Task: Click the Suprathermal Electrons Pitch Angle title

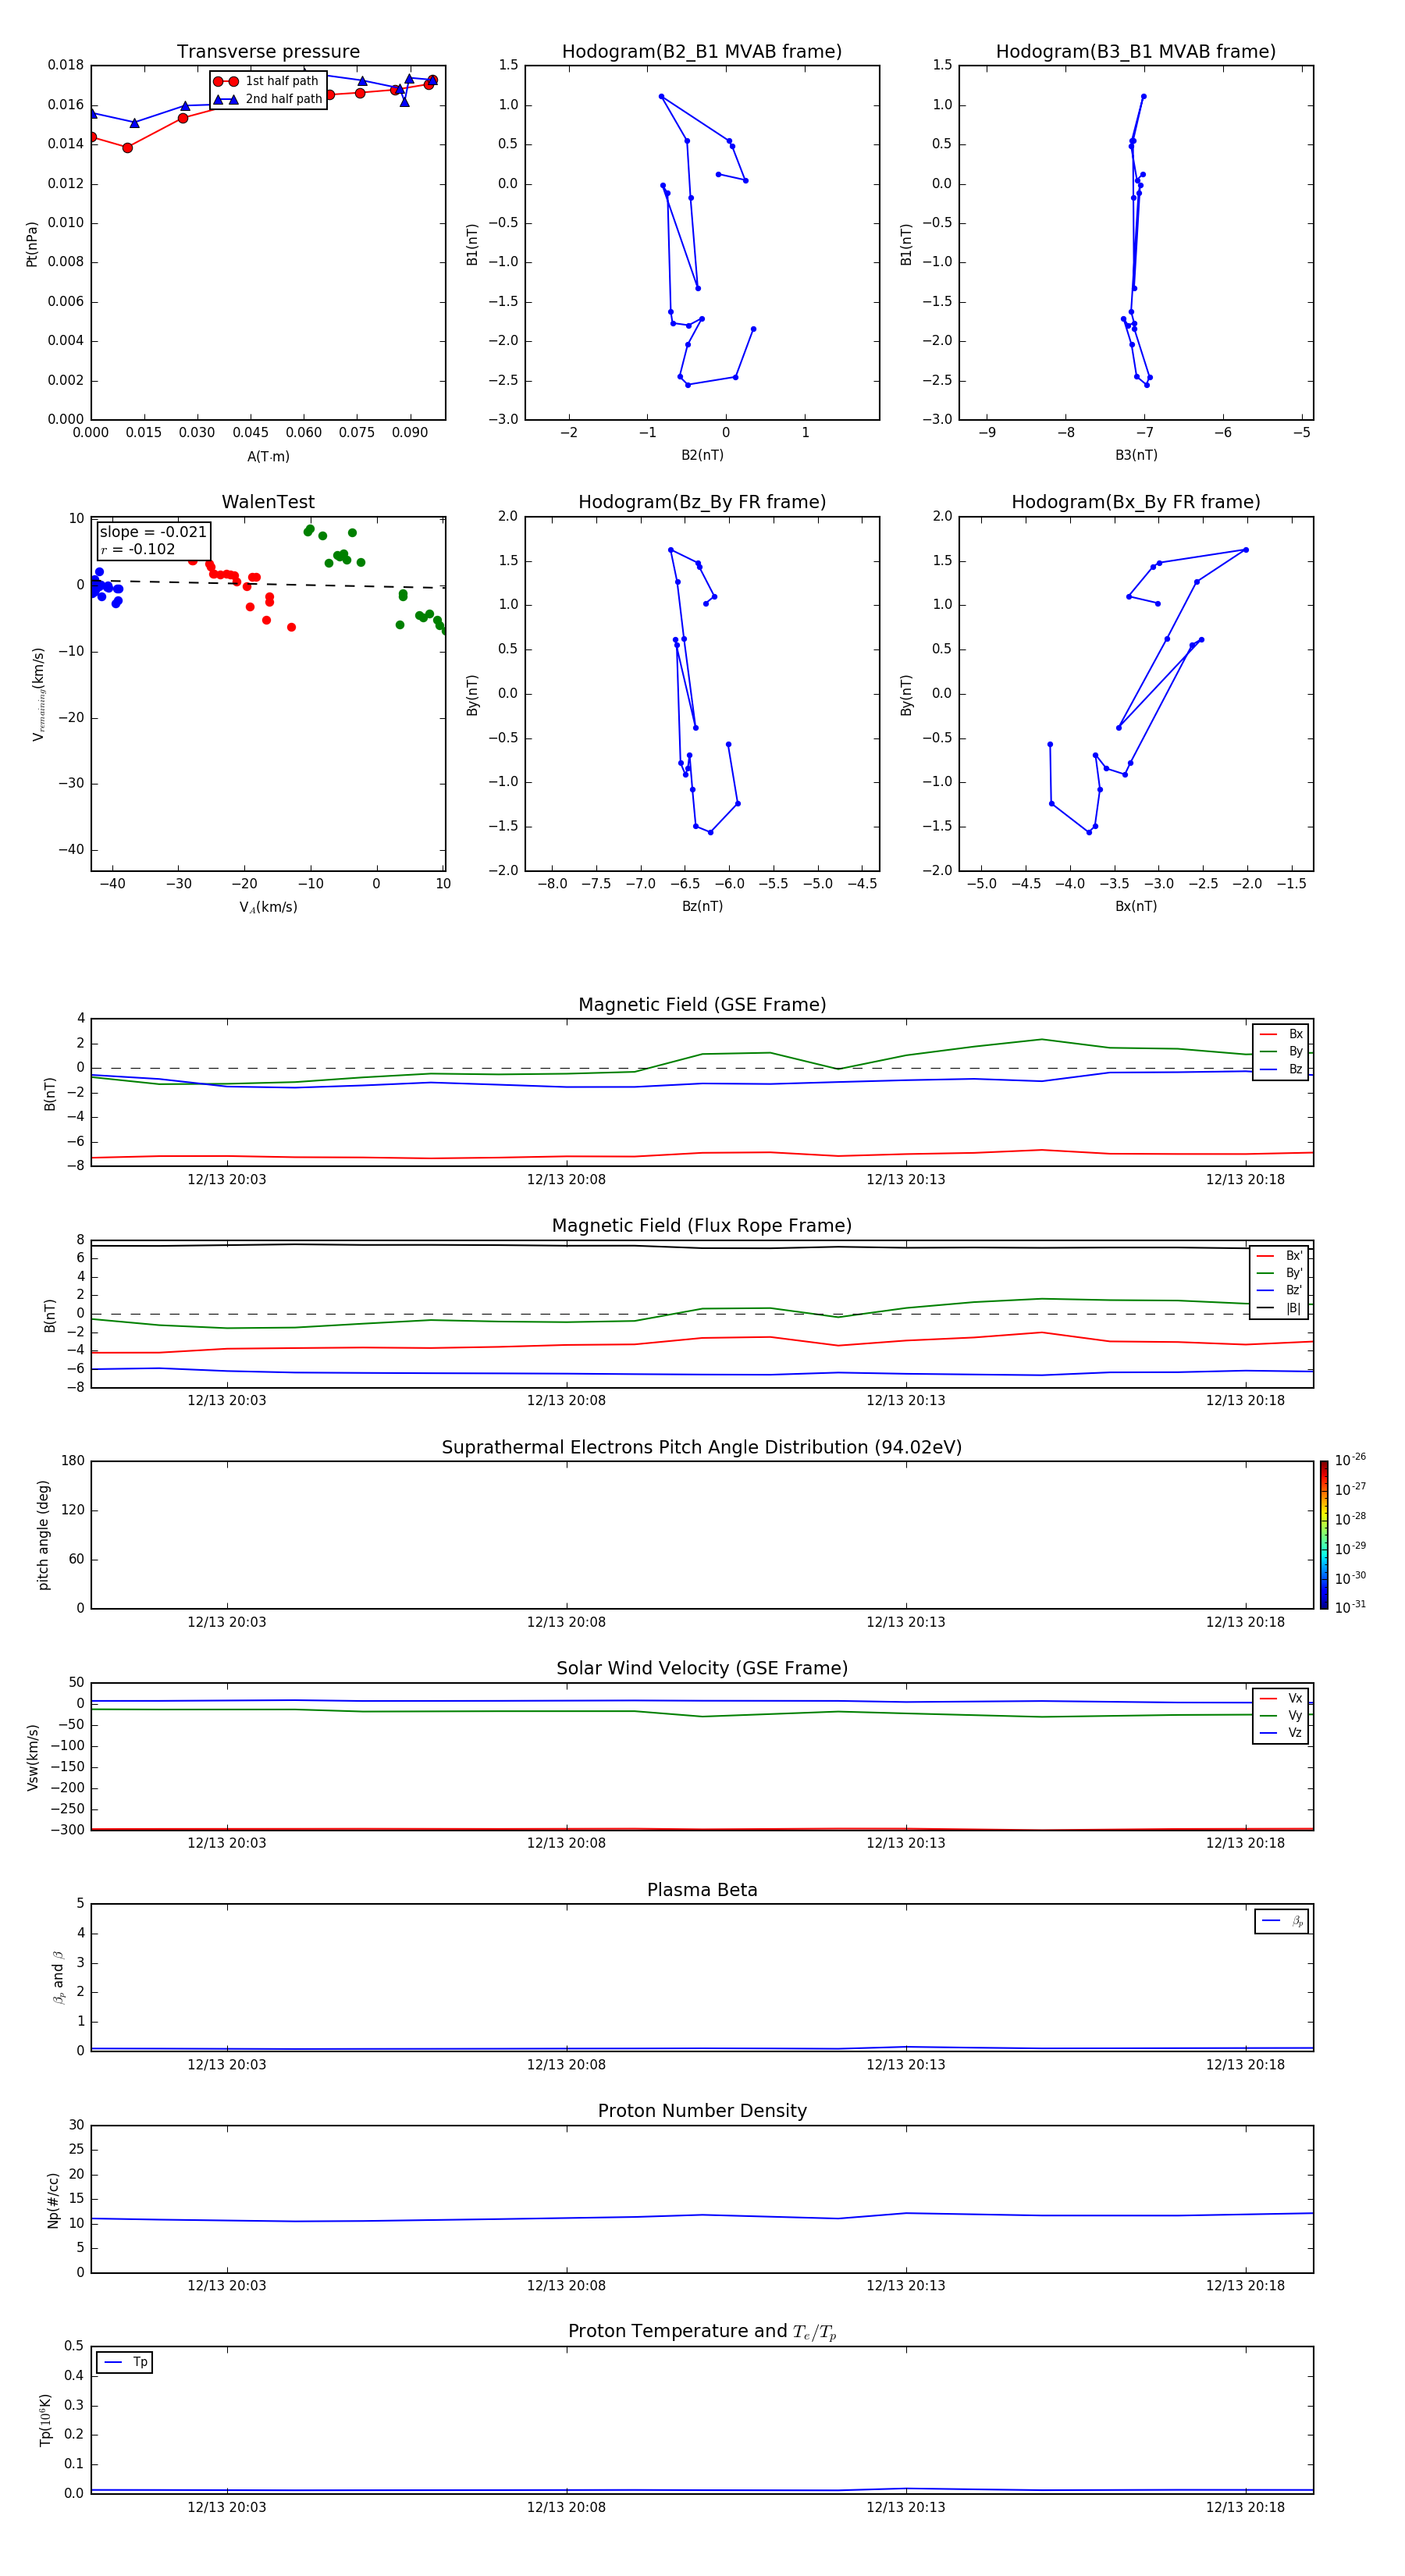Action: click(702, 1447)
